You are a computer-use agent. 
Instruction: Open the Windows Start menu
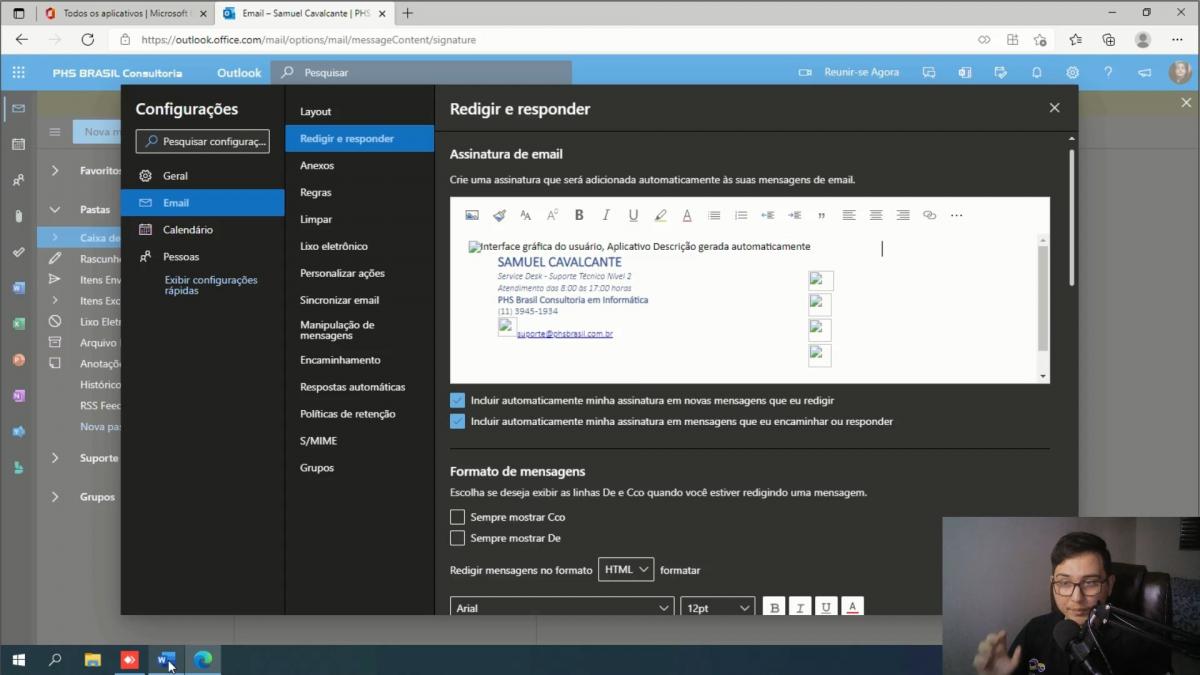18,660
